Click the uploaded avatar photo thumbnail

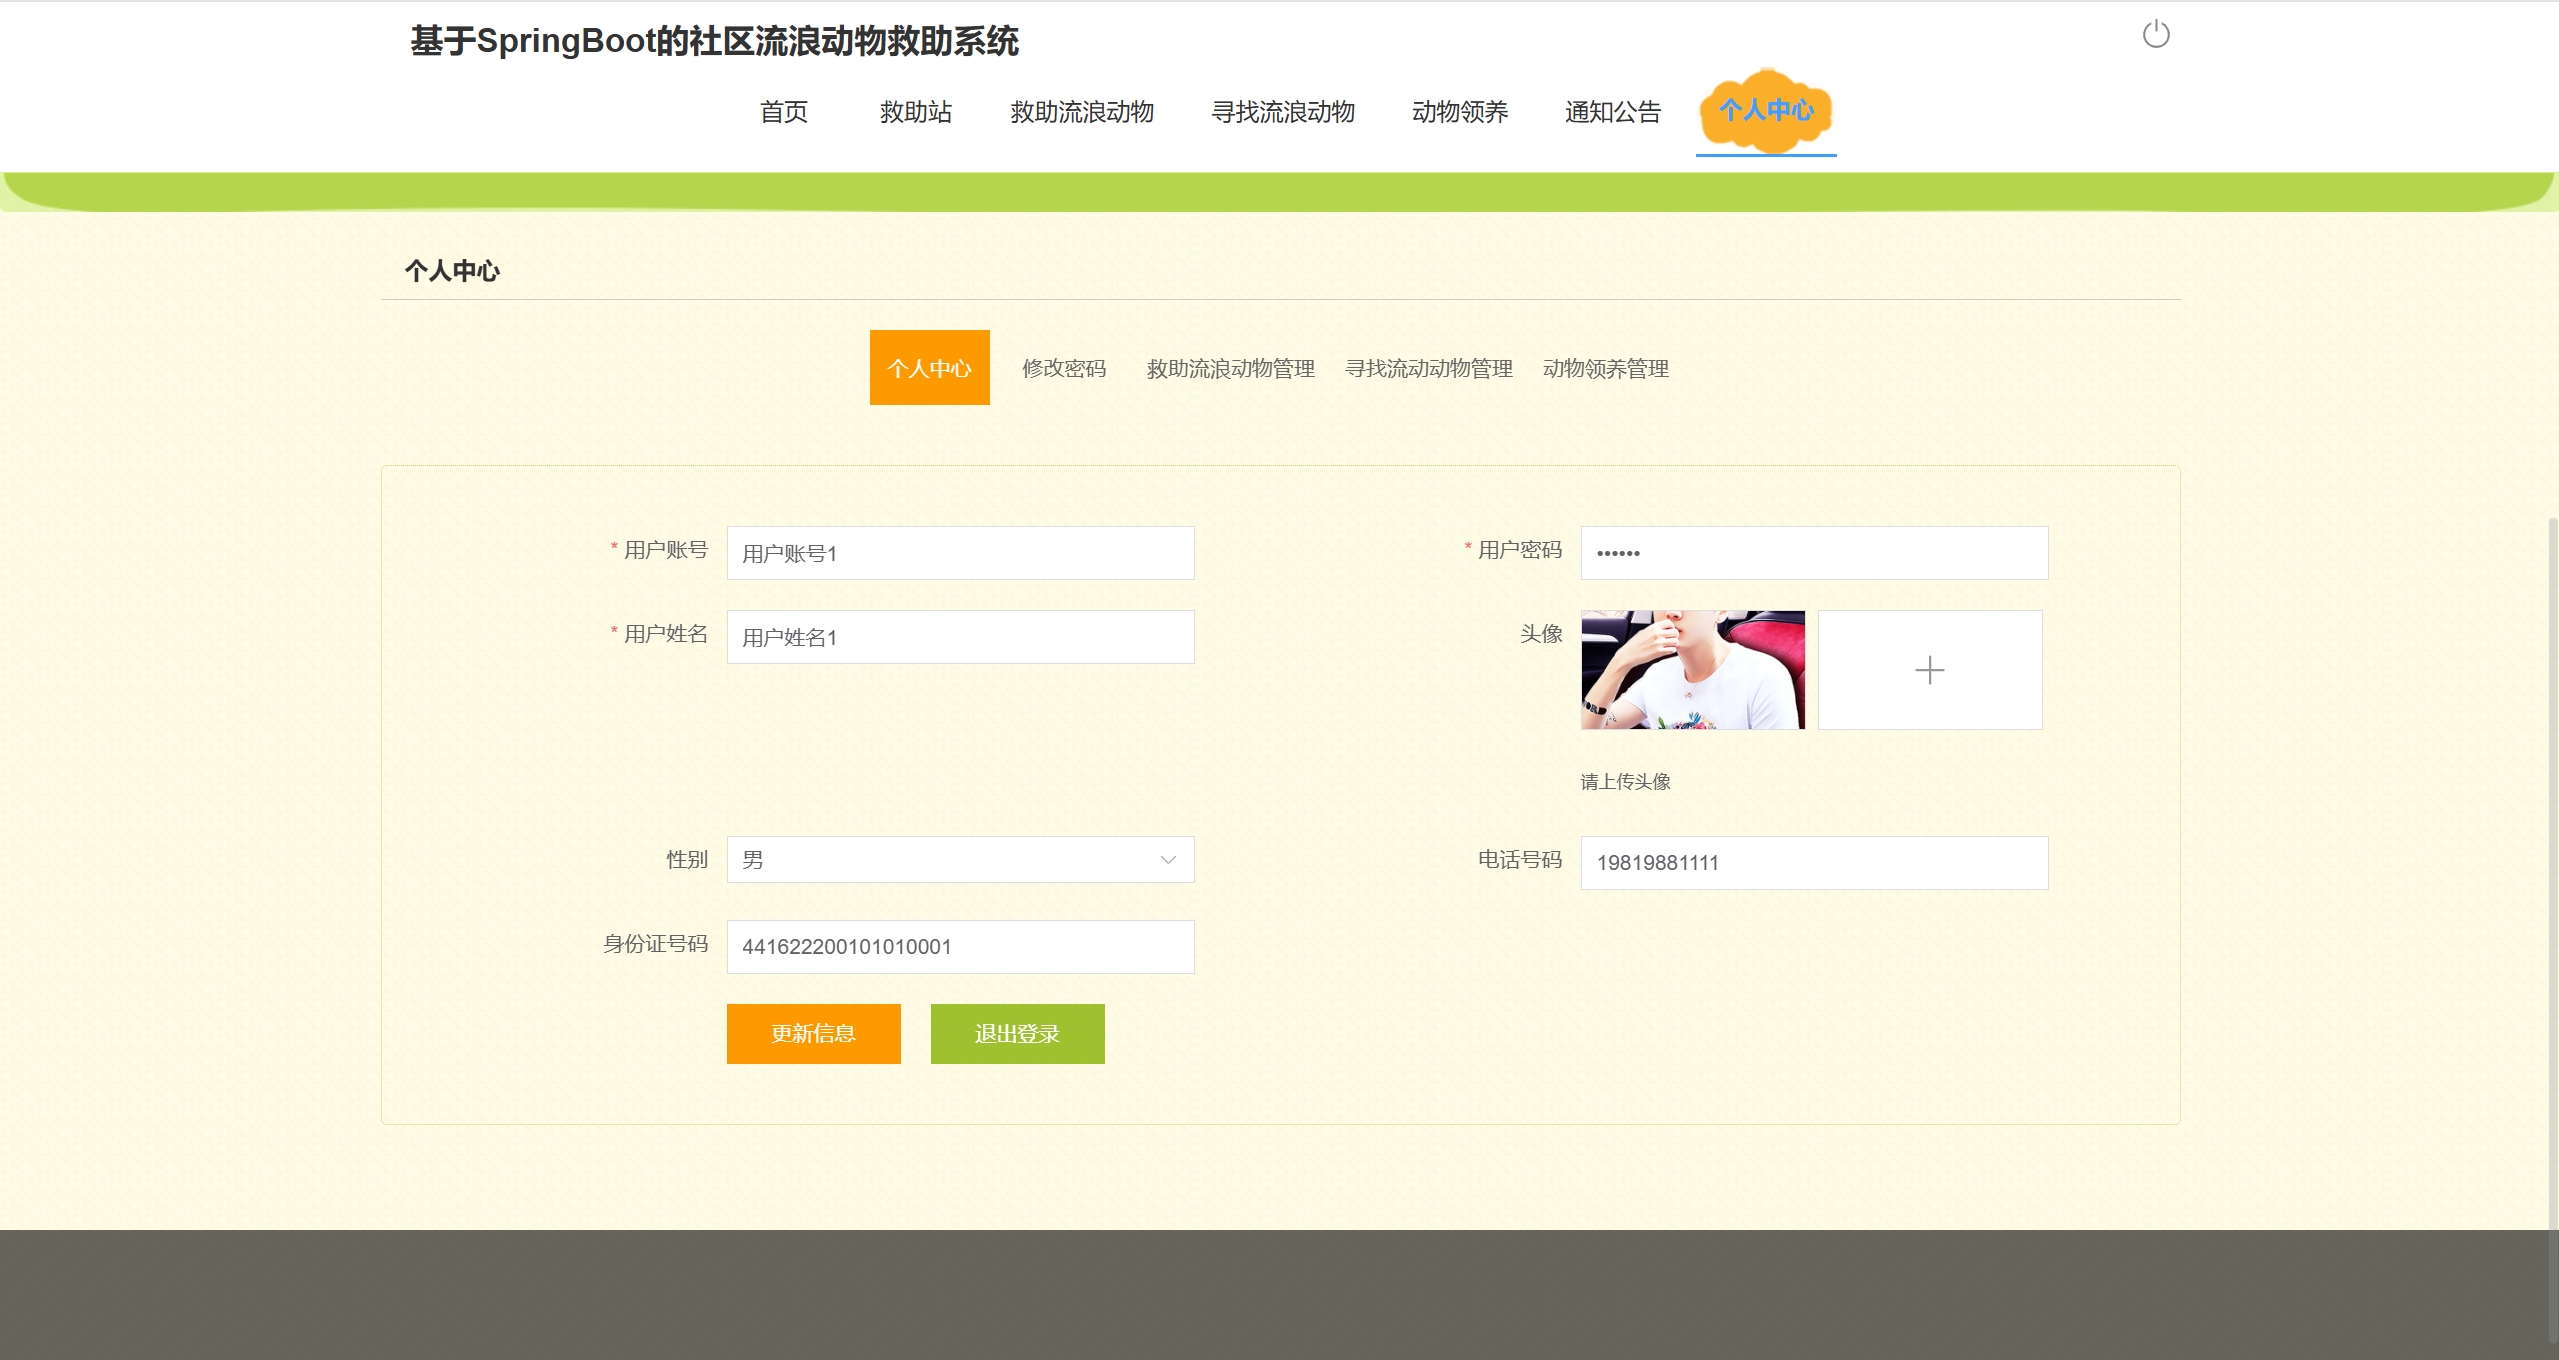[1692, 670]
